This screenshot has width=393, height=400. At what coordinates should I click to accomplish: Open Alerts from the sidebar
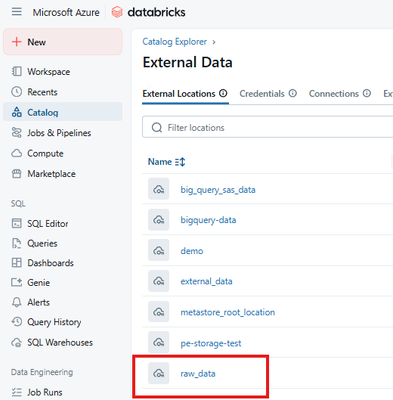[63, 302]
